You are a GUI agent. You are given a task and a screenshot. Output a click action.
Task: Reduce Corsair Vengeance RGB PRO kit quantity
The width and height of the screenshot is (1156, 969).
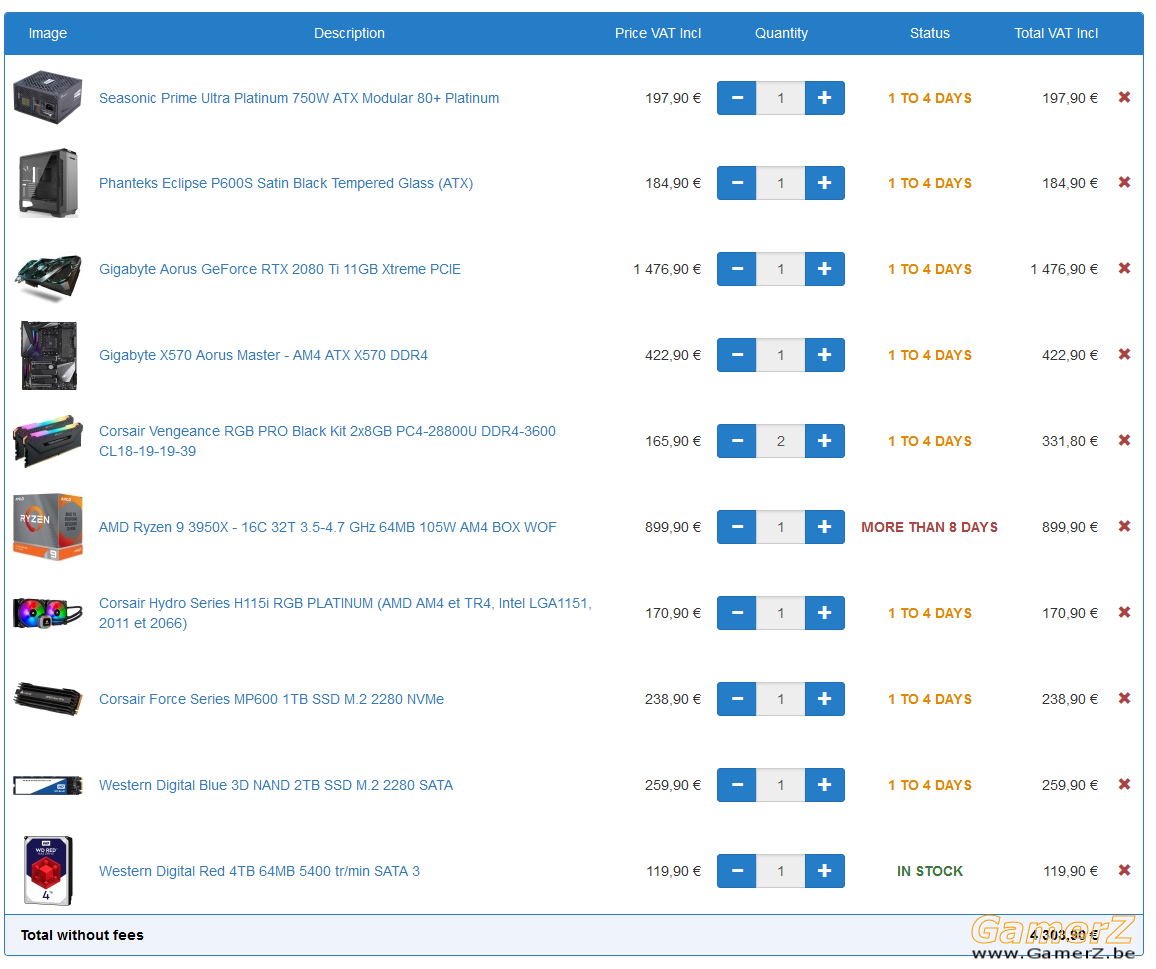pyautogui.click(x=737, y=441)
